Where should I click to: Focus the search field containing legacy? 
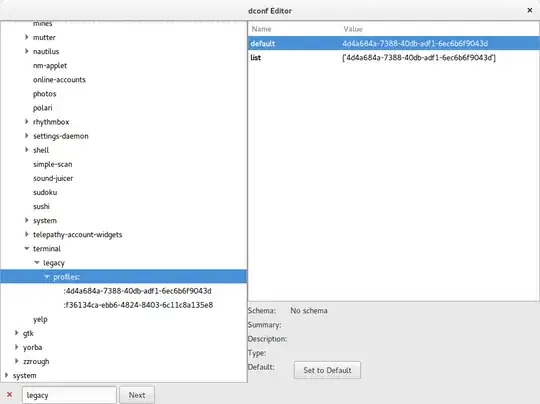[69, 395]
